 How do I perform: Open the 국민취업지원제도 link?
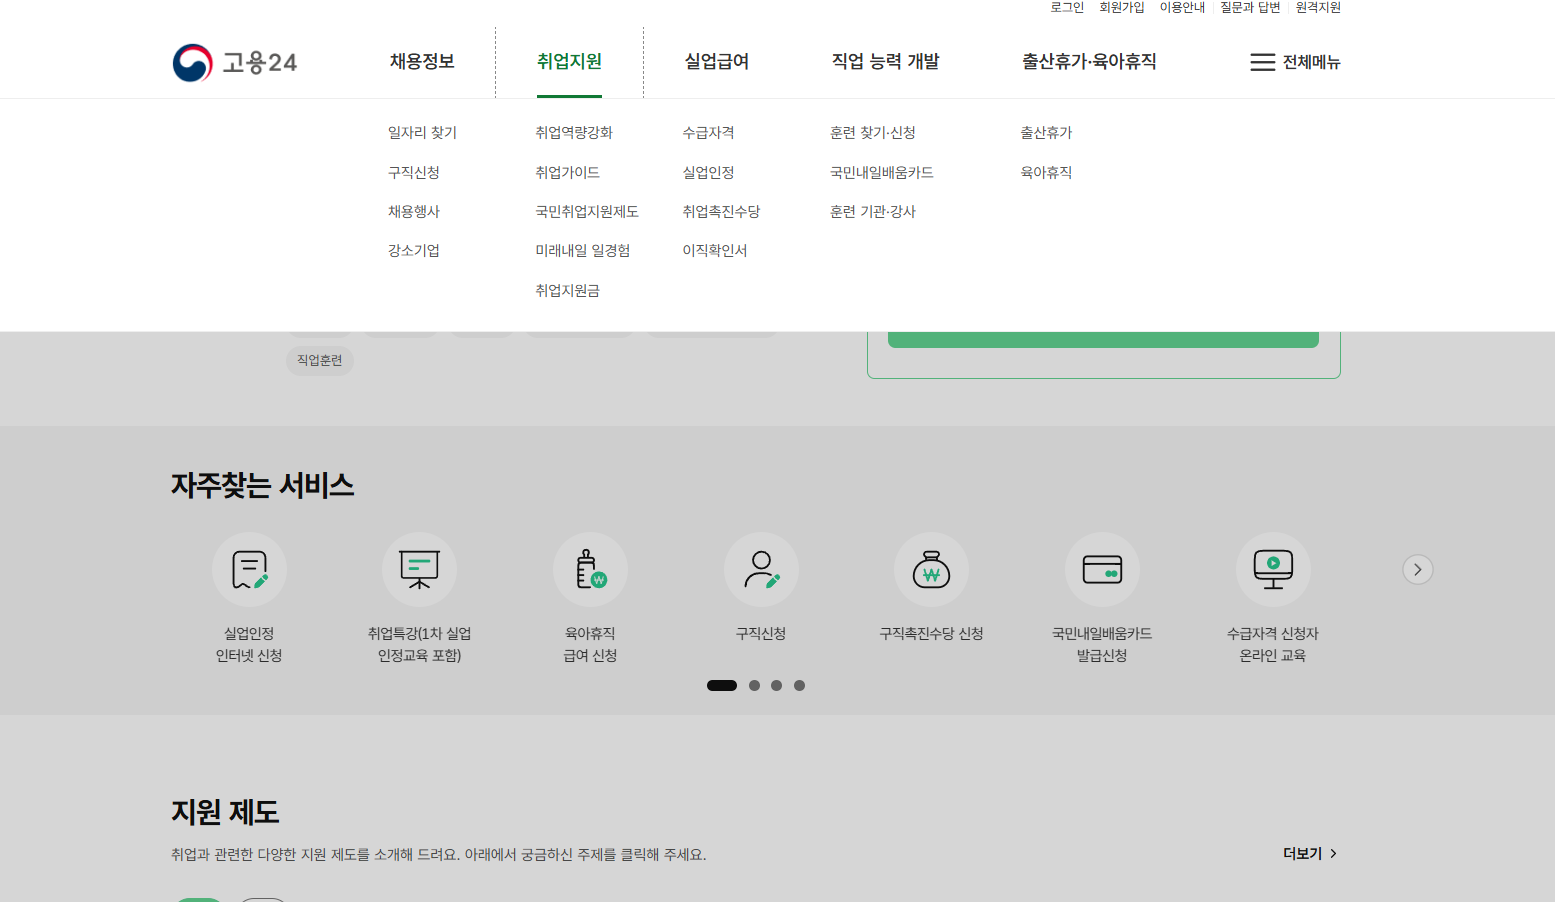586,211
